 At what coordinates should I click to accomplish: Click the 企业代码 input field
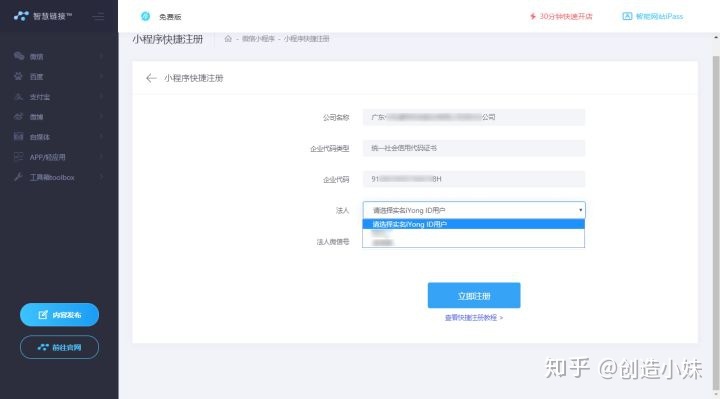pyautogui.click(x=473, y=179)
